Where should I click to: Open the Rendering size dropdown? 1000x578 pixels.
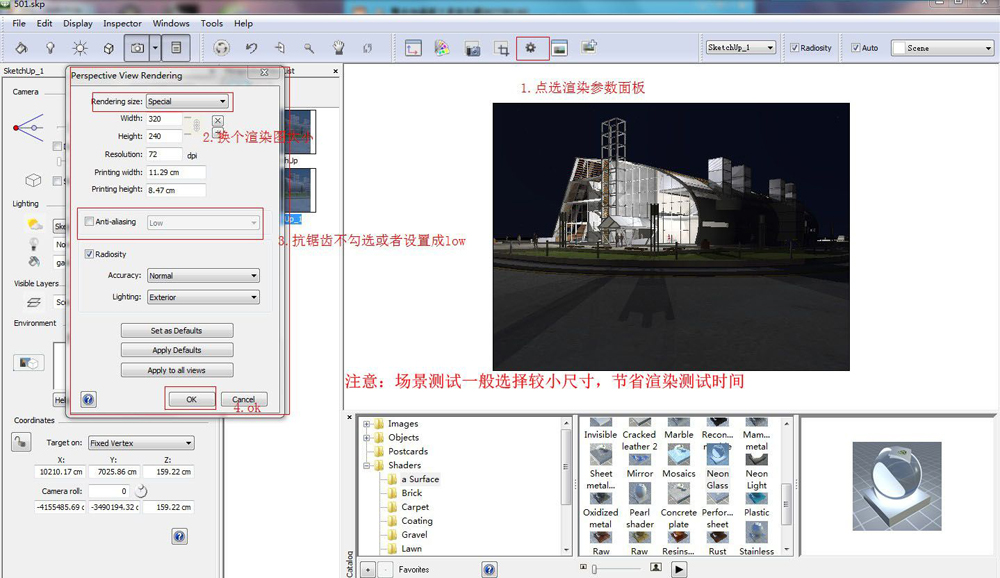click(187, 101)
